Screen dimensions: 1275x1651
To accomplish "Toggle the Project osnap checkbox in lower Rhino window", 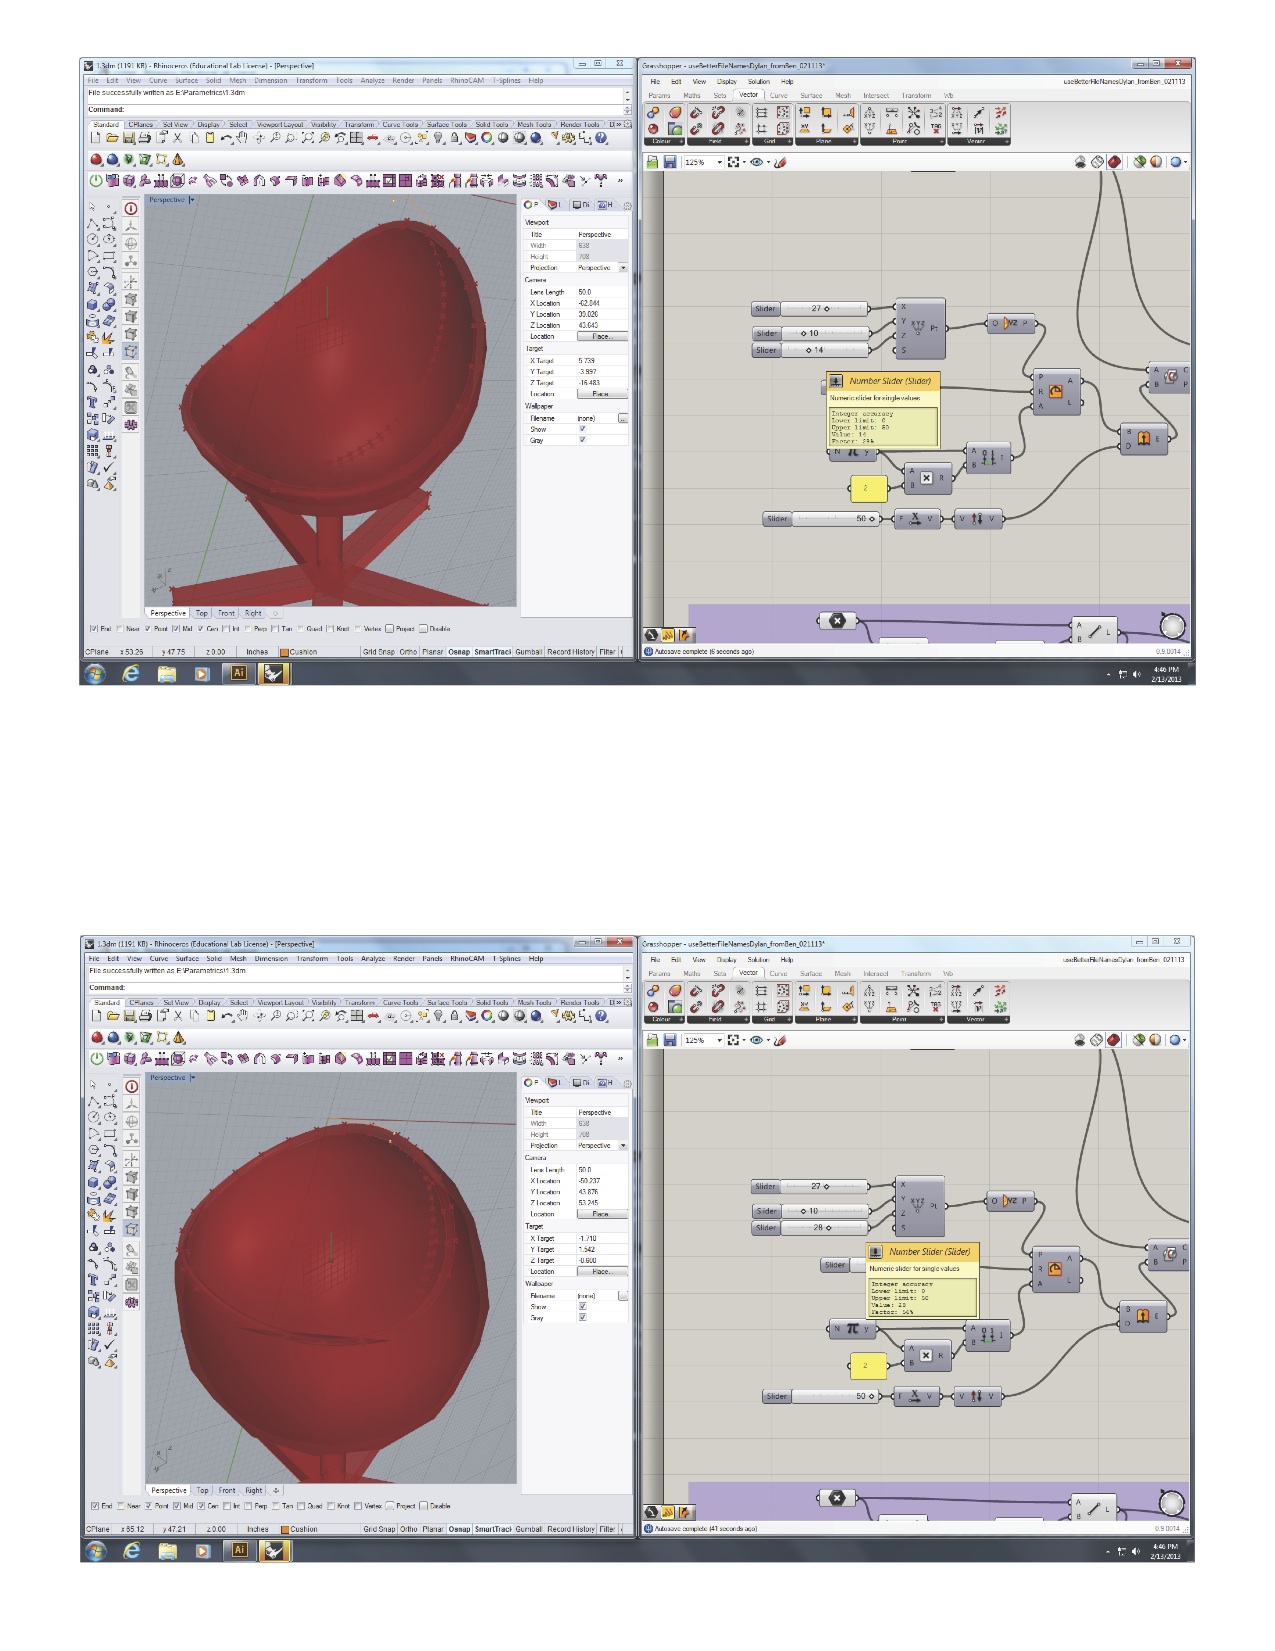I will point(390,1506).
